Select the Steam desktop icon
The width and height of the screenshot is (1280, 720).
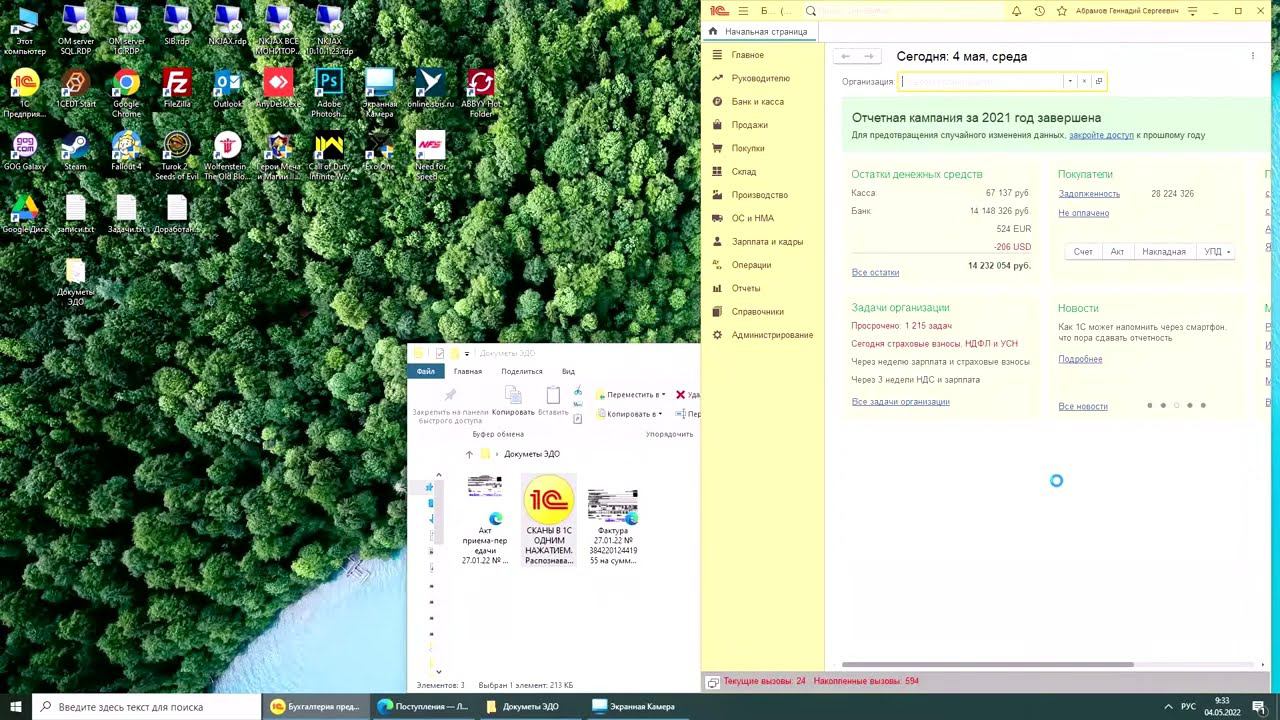point(76,152)
